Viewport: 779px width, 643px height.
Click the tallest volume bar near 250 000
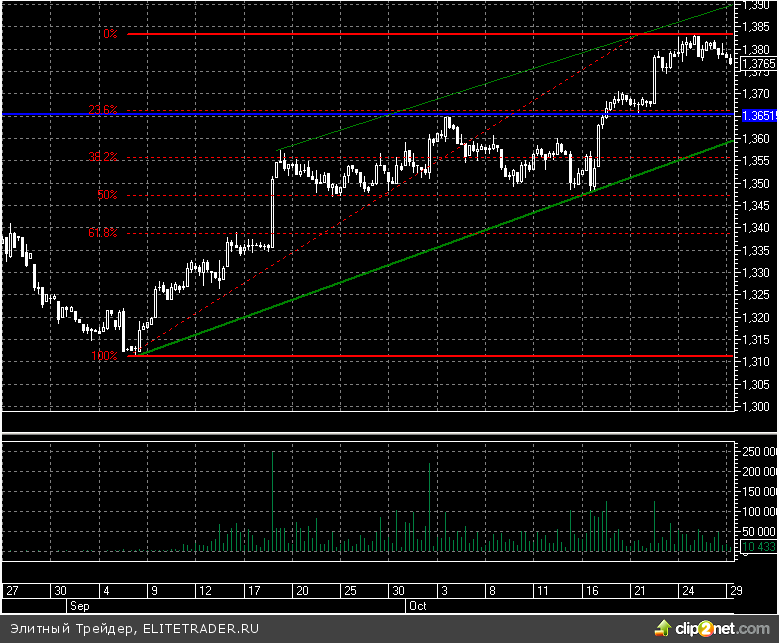pyautogui.click(x=272, y=500)
